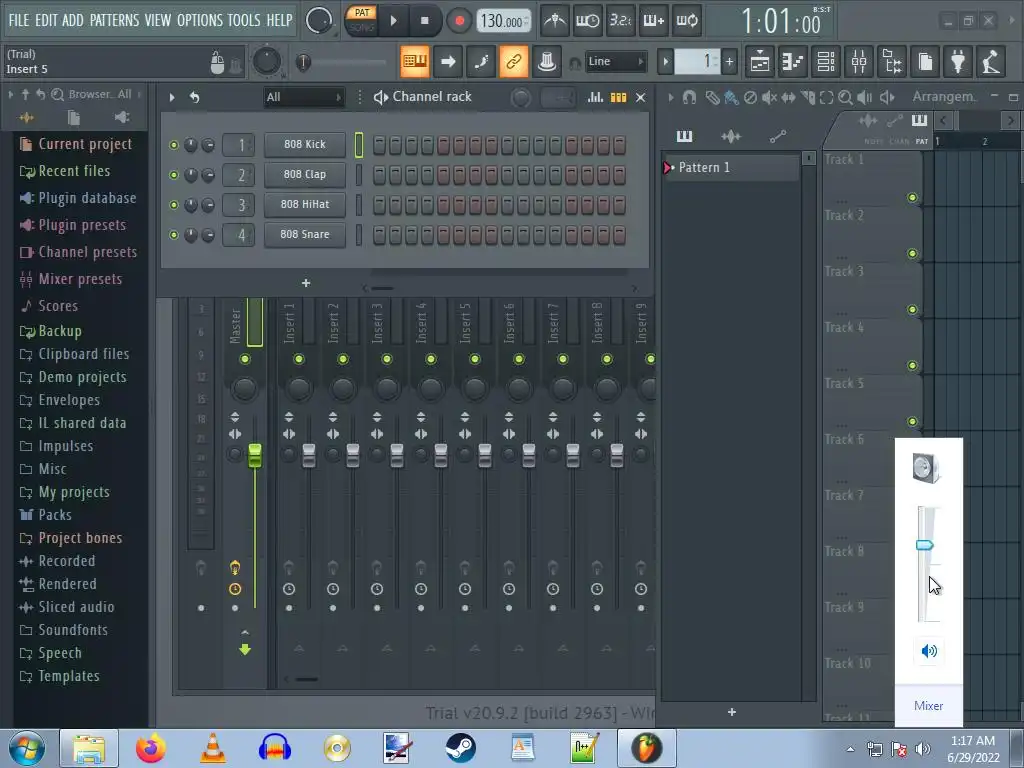Click the Windows volume speaker mute icon

[x=929, y=650]
